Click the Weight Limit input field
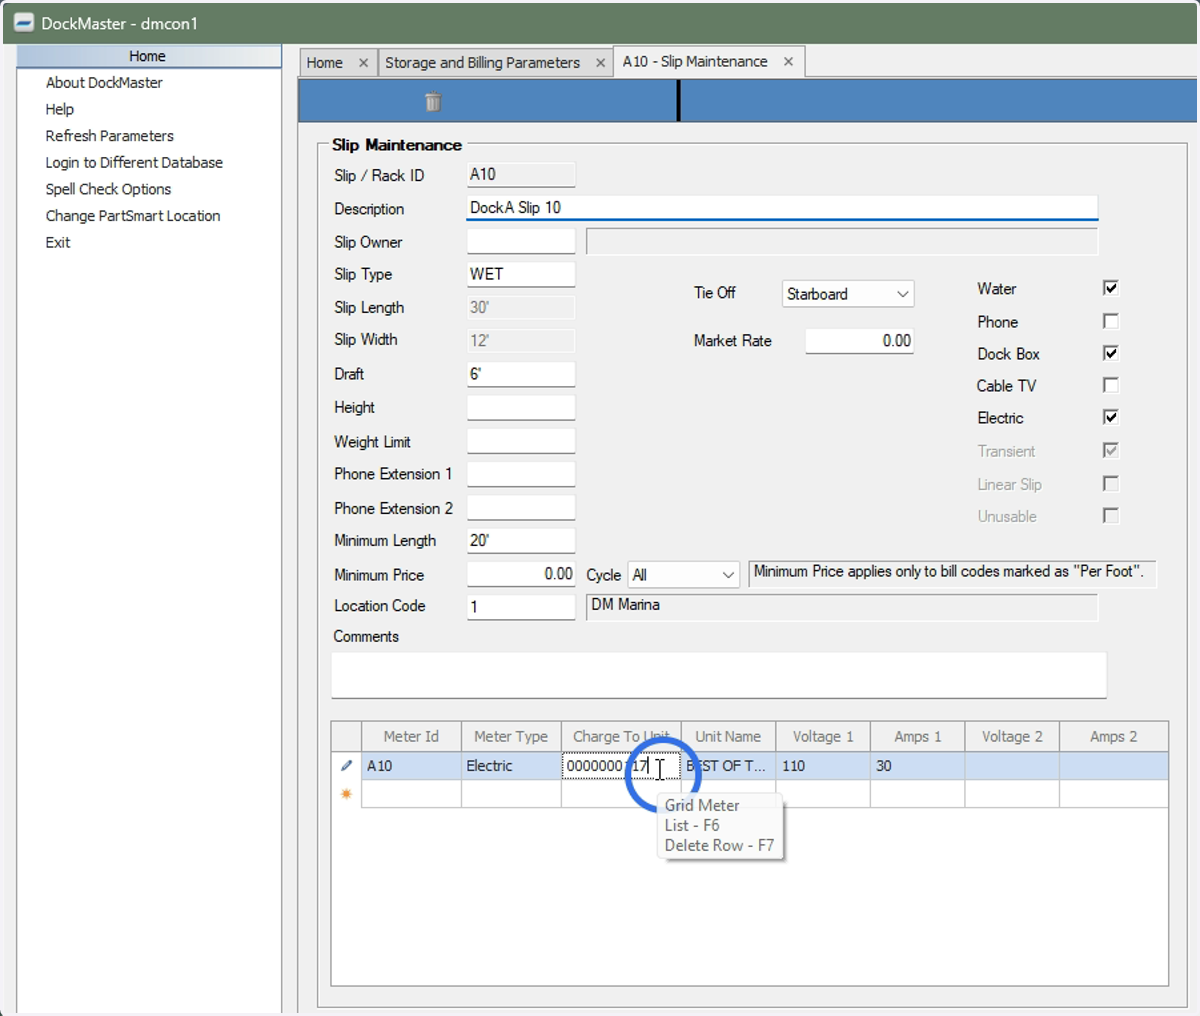The width and height of the screenshot is (1200, 1016). pyautogui.click(x=521, y=441)
